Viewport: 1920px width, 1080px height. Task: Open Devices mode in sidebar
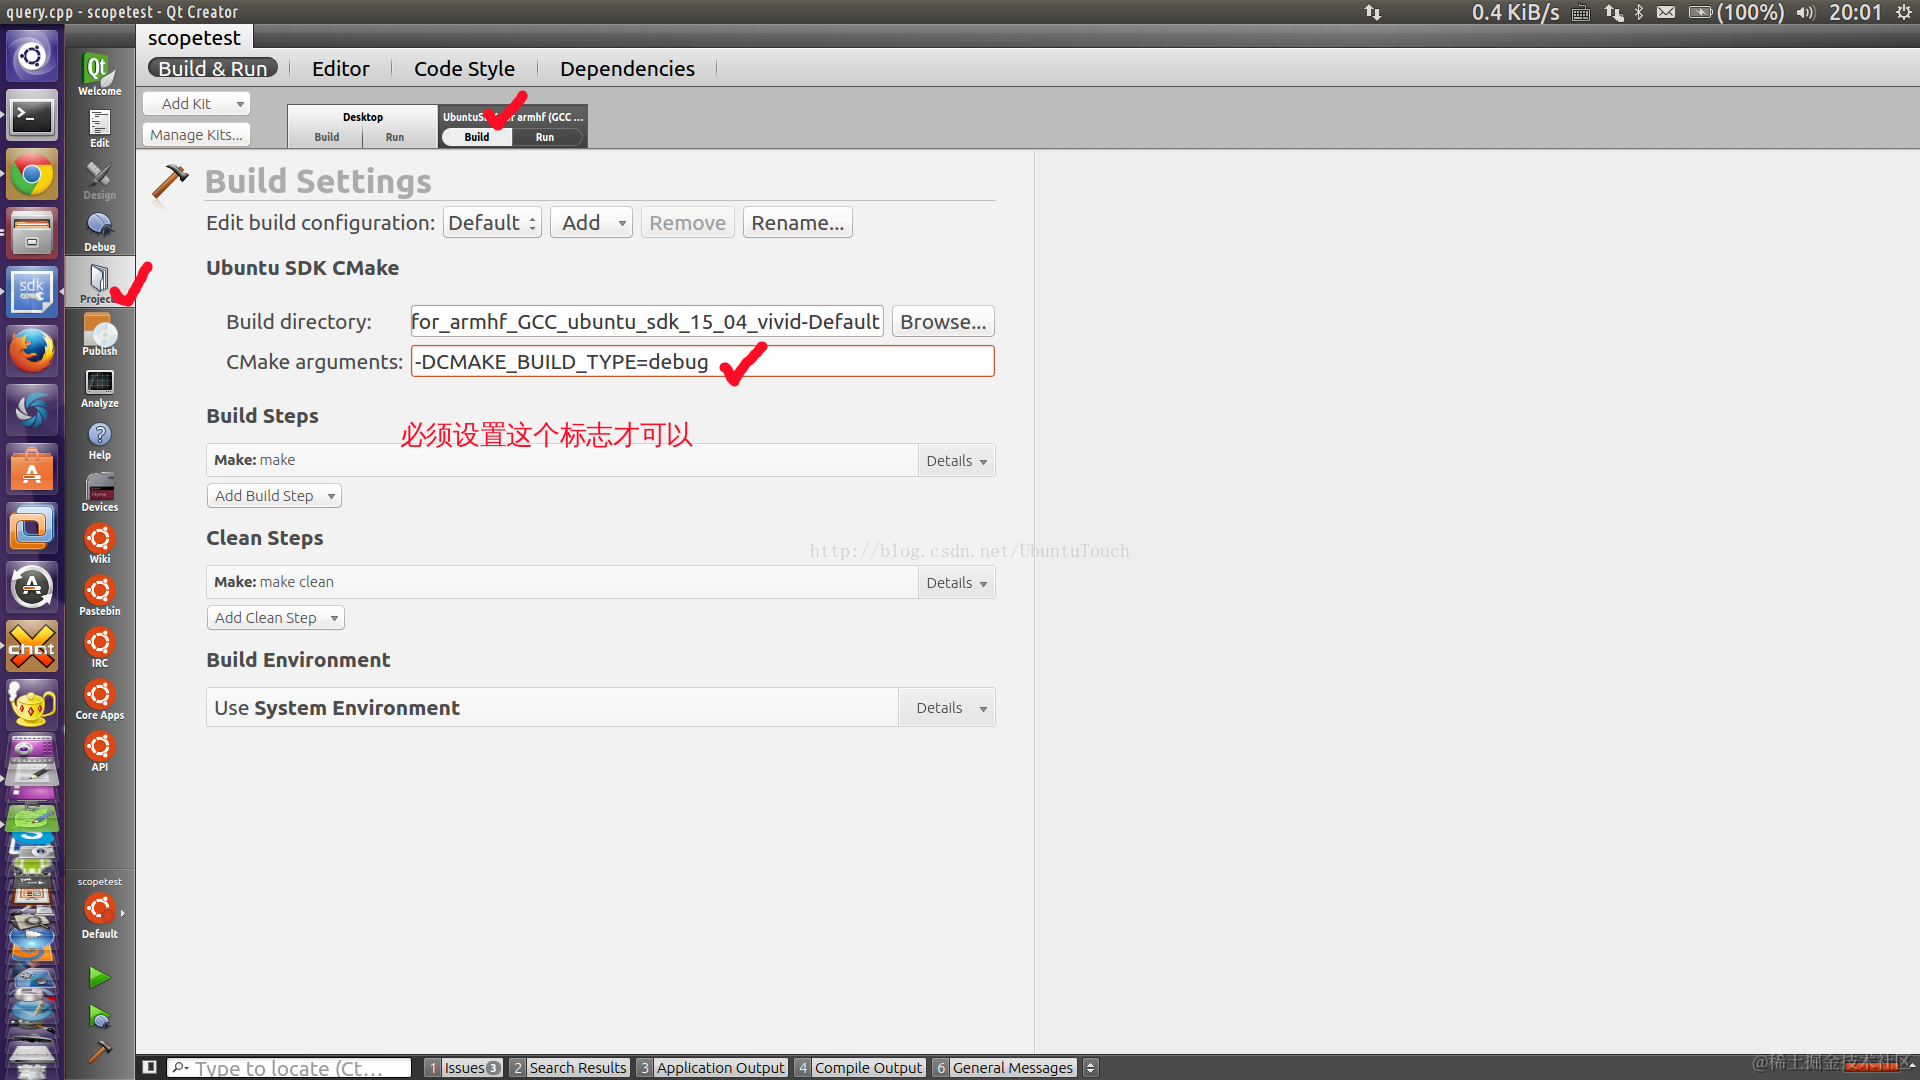pos(99,492)
